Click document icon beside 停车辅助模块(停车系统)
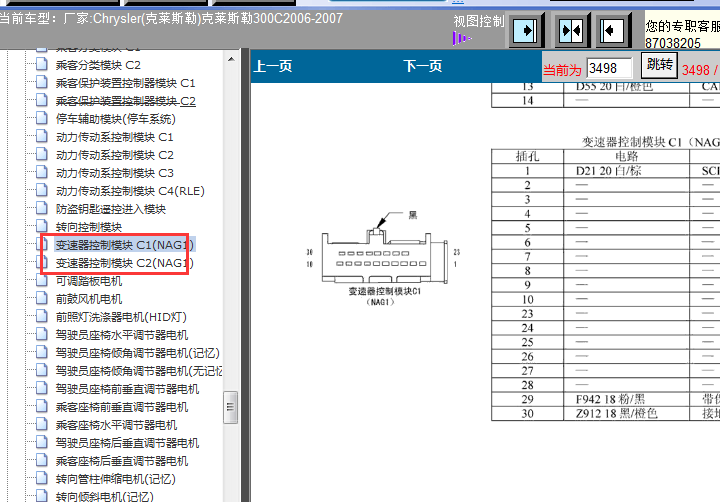Viewport: 720px width, 502px height. tap(41, 118)
